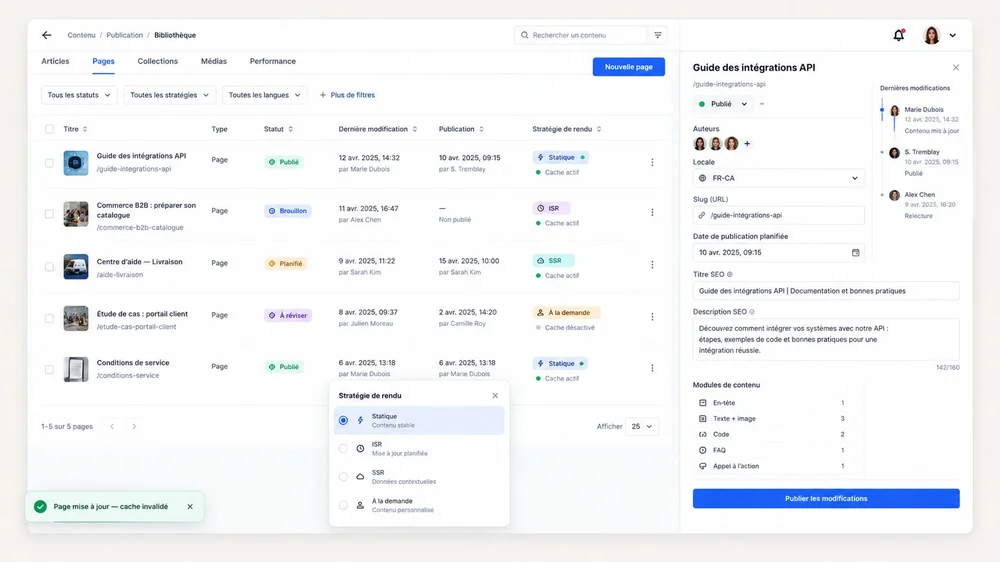Sort by Publication column
Viewport: 1000px width, 562px height.
point(482,129)
